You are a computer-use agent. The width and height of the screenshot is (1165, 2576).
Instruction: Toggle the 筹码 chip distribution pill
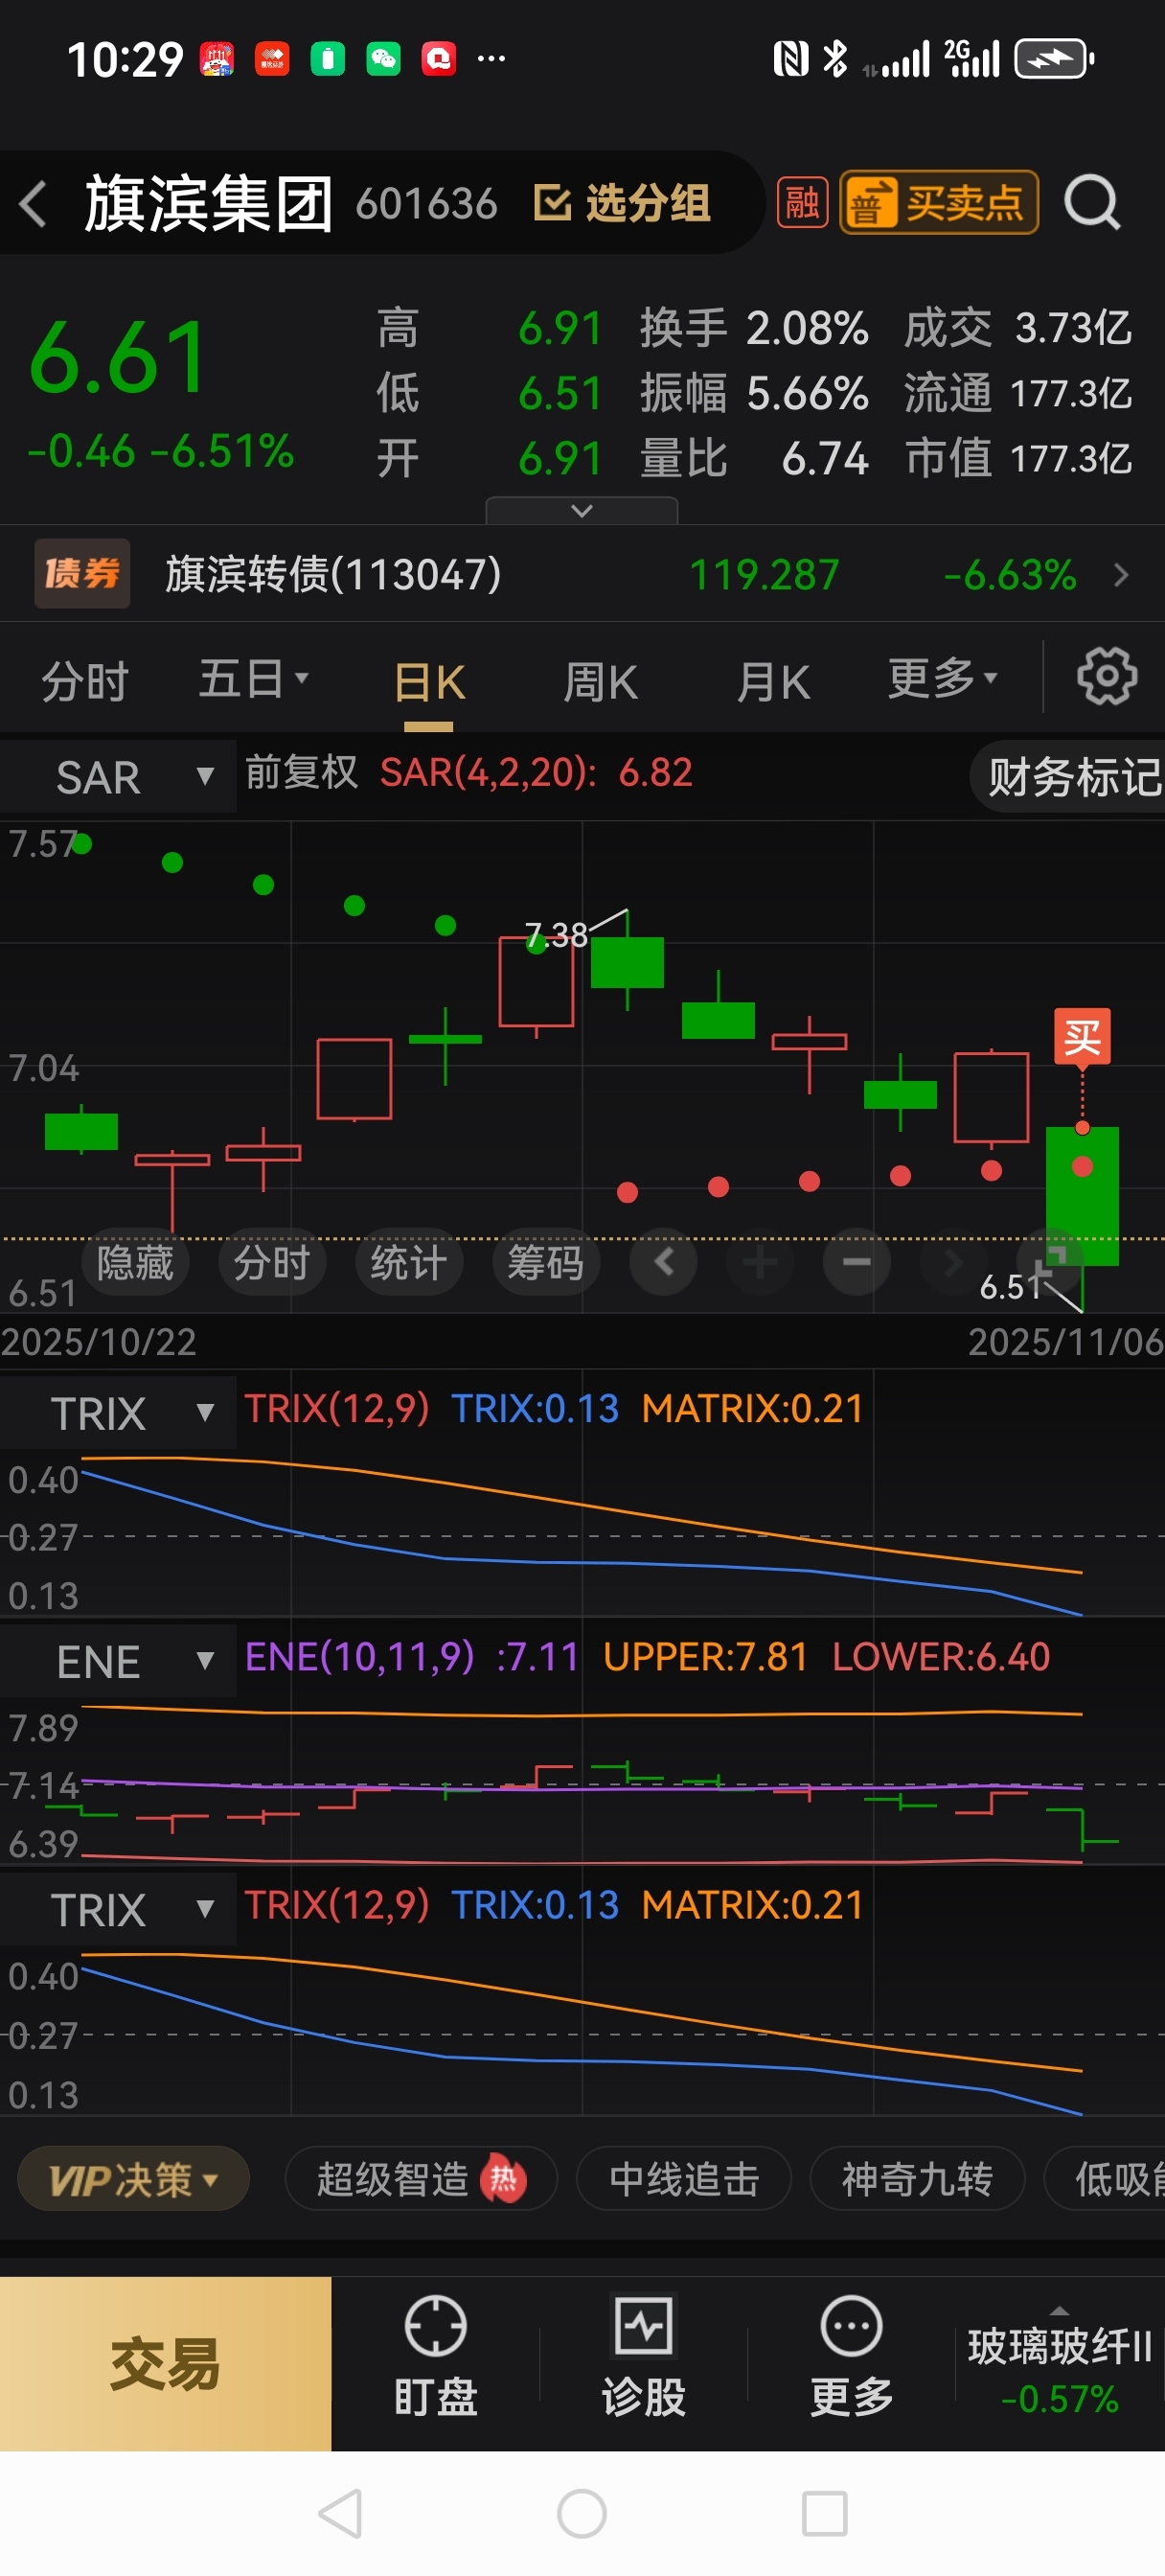tap(545, 1263)
